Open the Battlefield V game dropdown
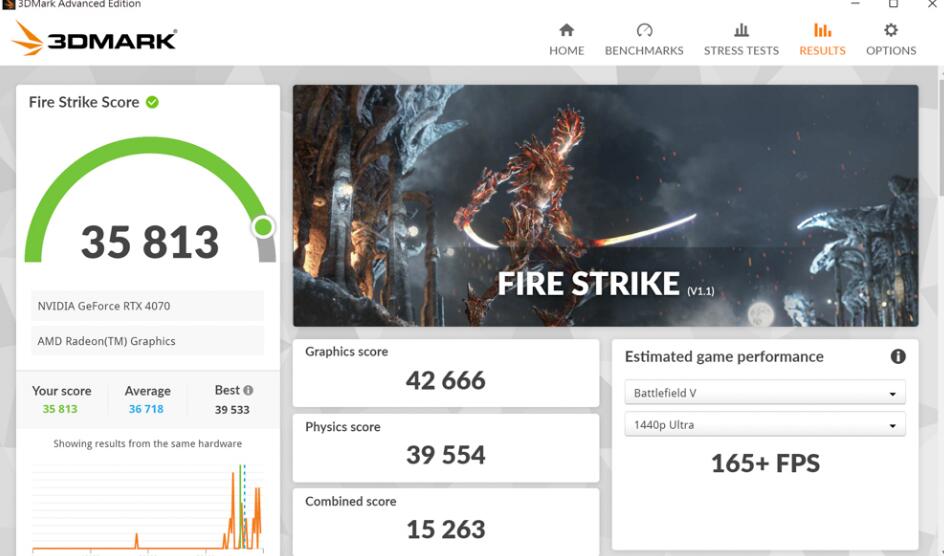Image resolution: width=944 pixels, height=556 pixels. pos(765,393)
